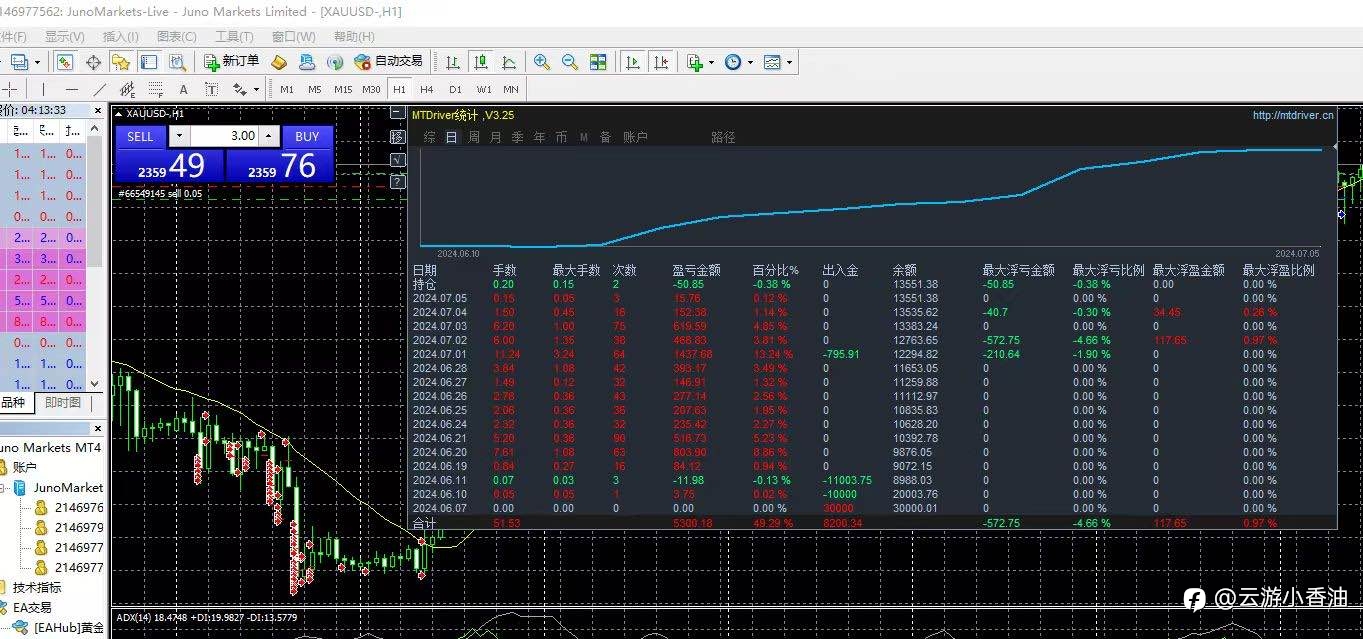Screen dimensions: 1363x639
Task: Switch timeframe to D1
Action: [x=455, y=89]
